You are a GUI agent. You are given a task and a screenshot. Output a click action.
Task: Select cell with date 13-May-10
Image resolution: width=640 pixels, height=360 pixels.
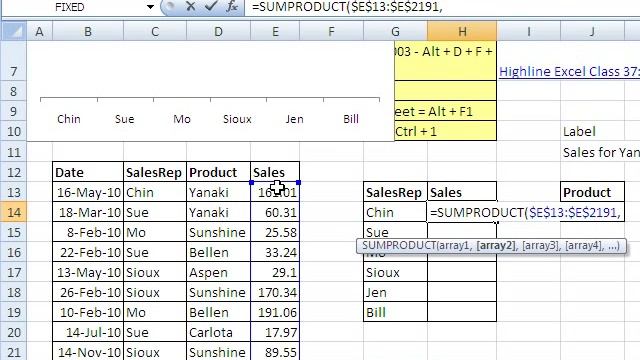(88, 272)
